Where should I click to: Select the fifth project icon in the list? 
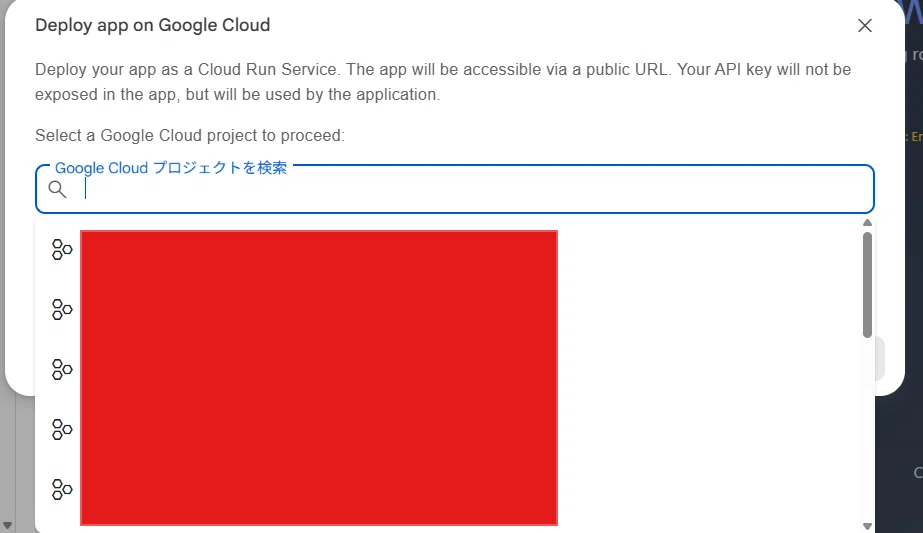coord(62,489)
